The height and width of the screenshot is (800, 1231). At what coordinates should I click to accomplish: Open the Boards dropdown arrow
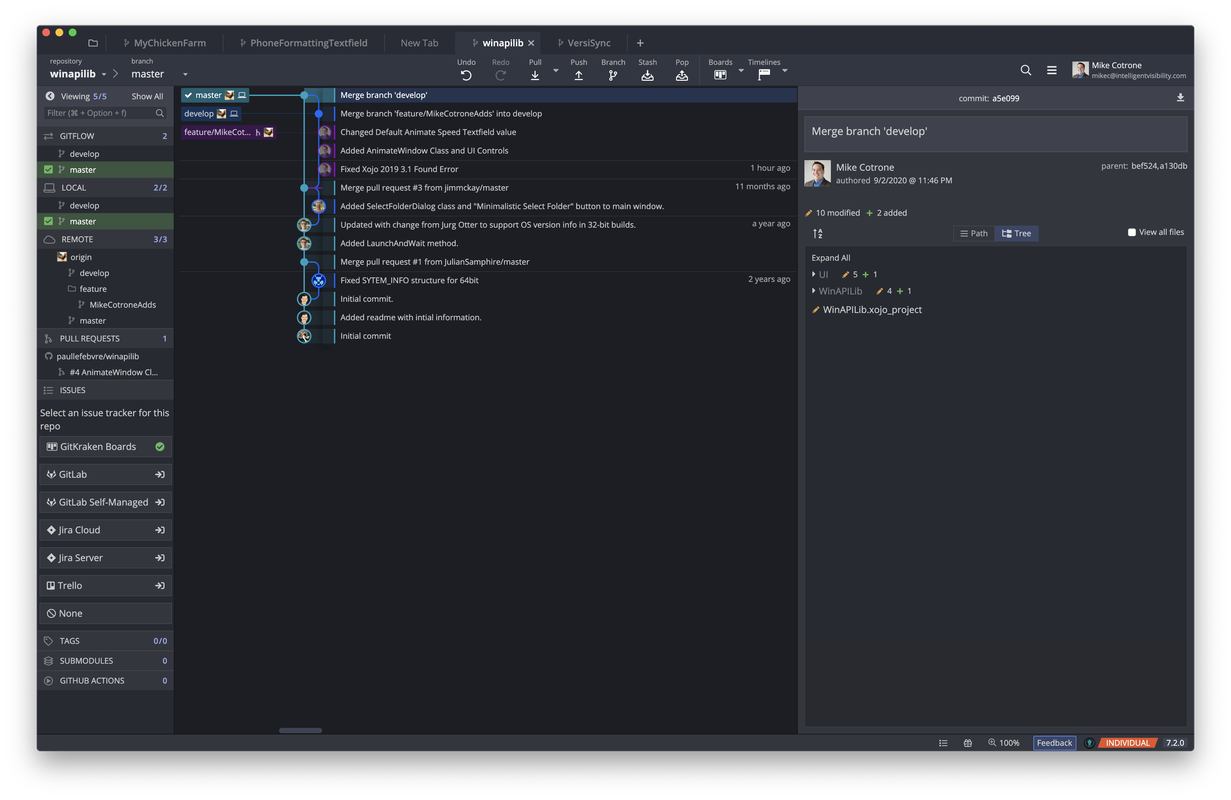741,71
